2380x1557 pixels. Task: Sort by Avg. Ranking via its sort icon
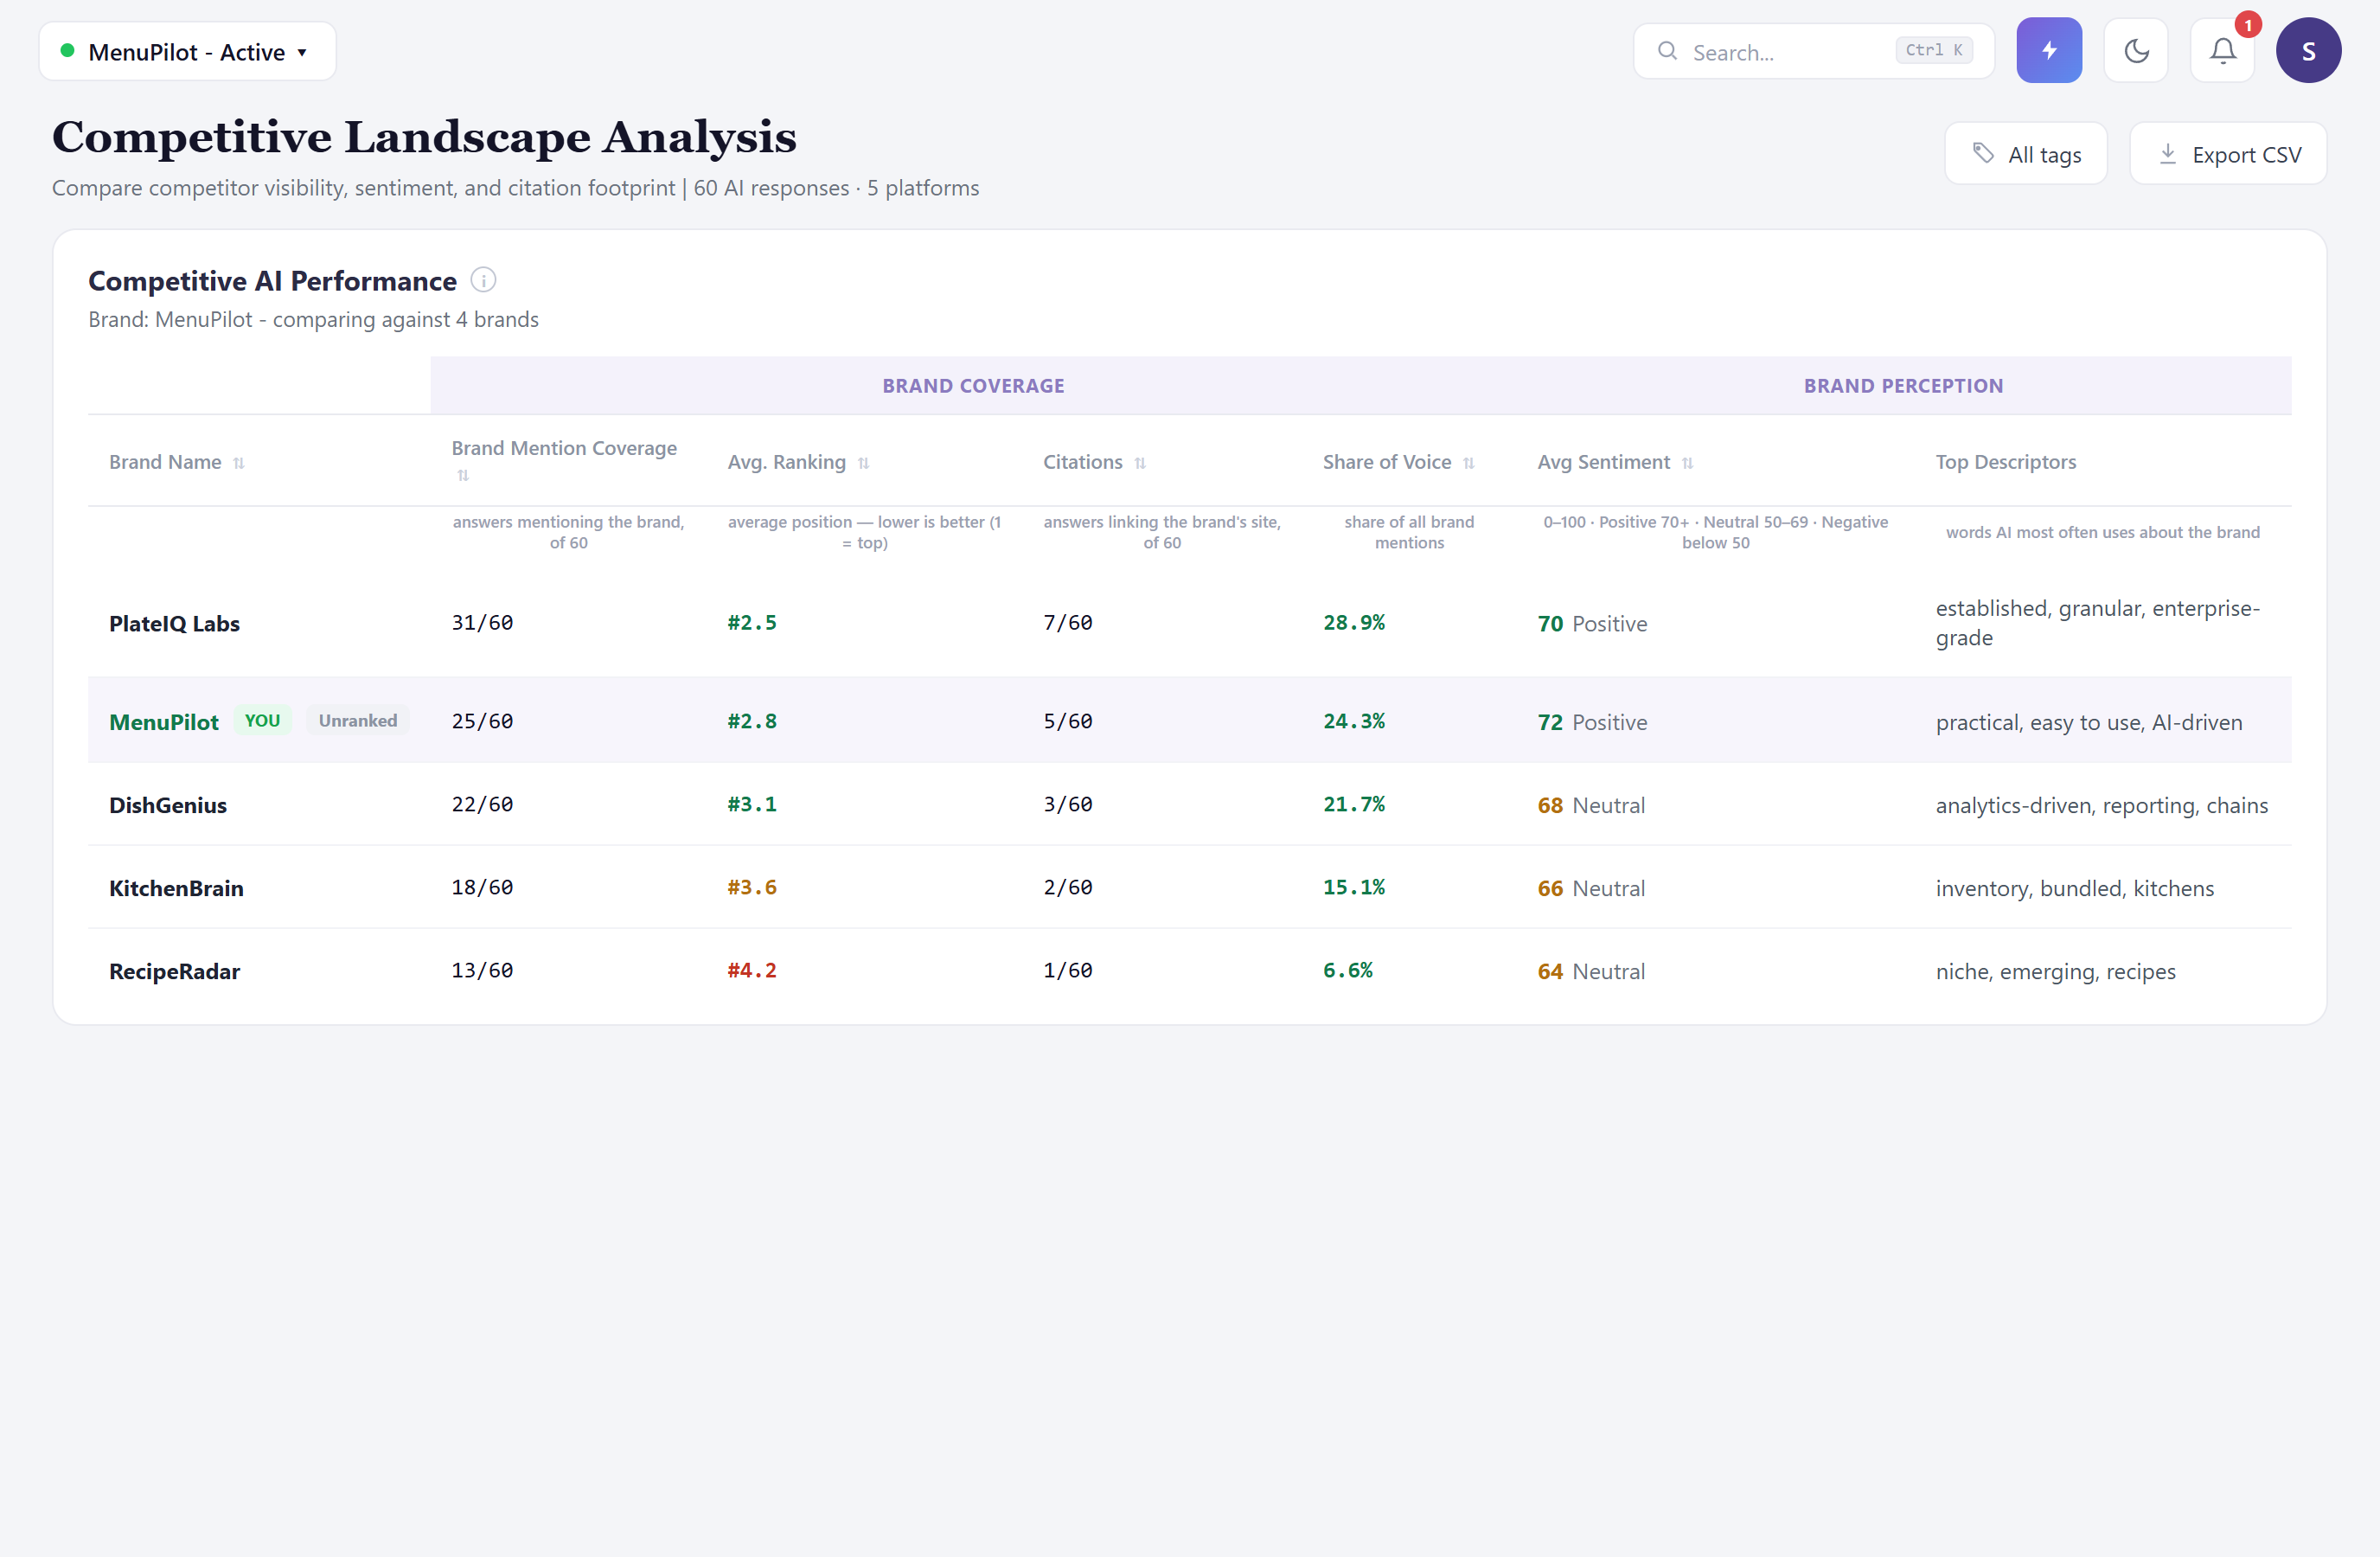864,463
